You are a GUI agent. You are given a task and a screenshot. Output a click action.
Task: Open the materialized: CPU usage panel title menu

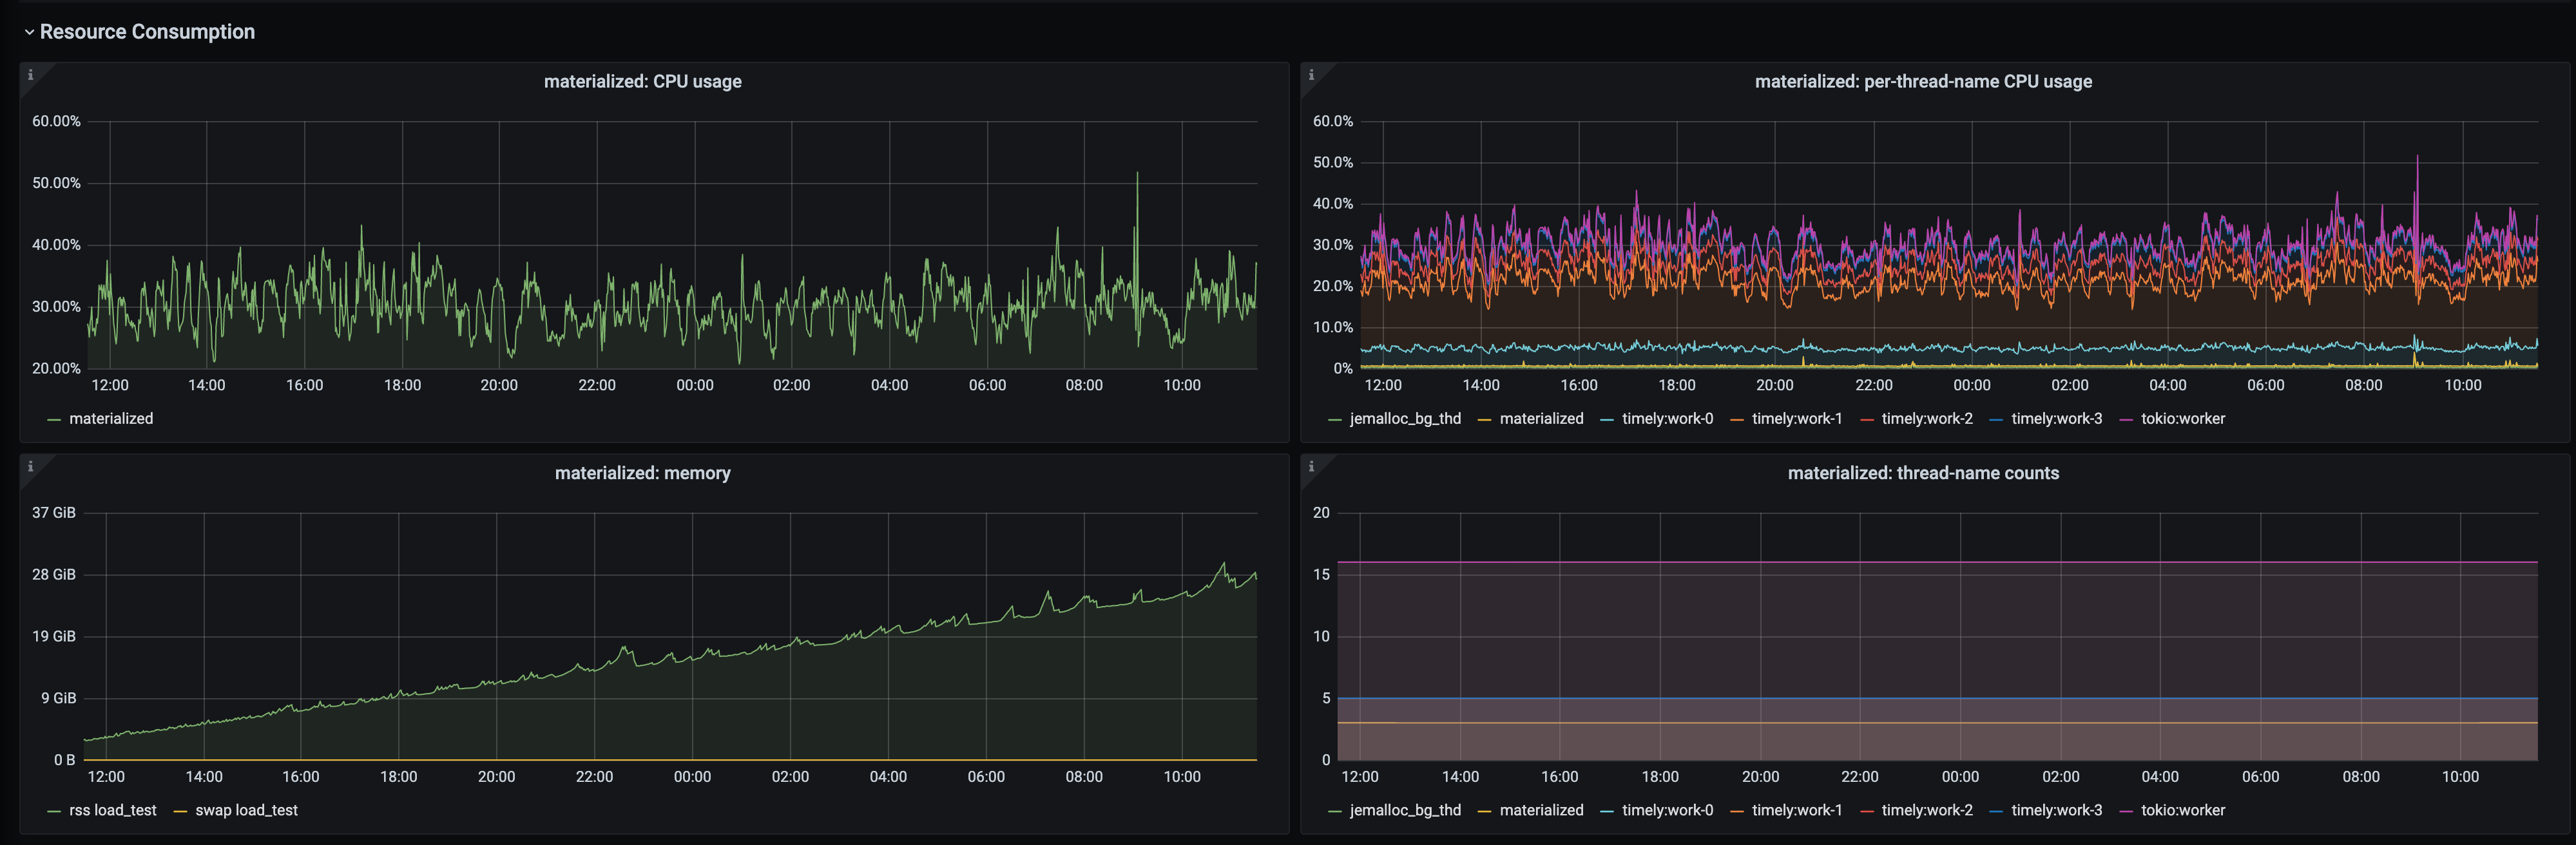tap(642, 82)
